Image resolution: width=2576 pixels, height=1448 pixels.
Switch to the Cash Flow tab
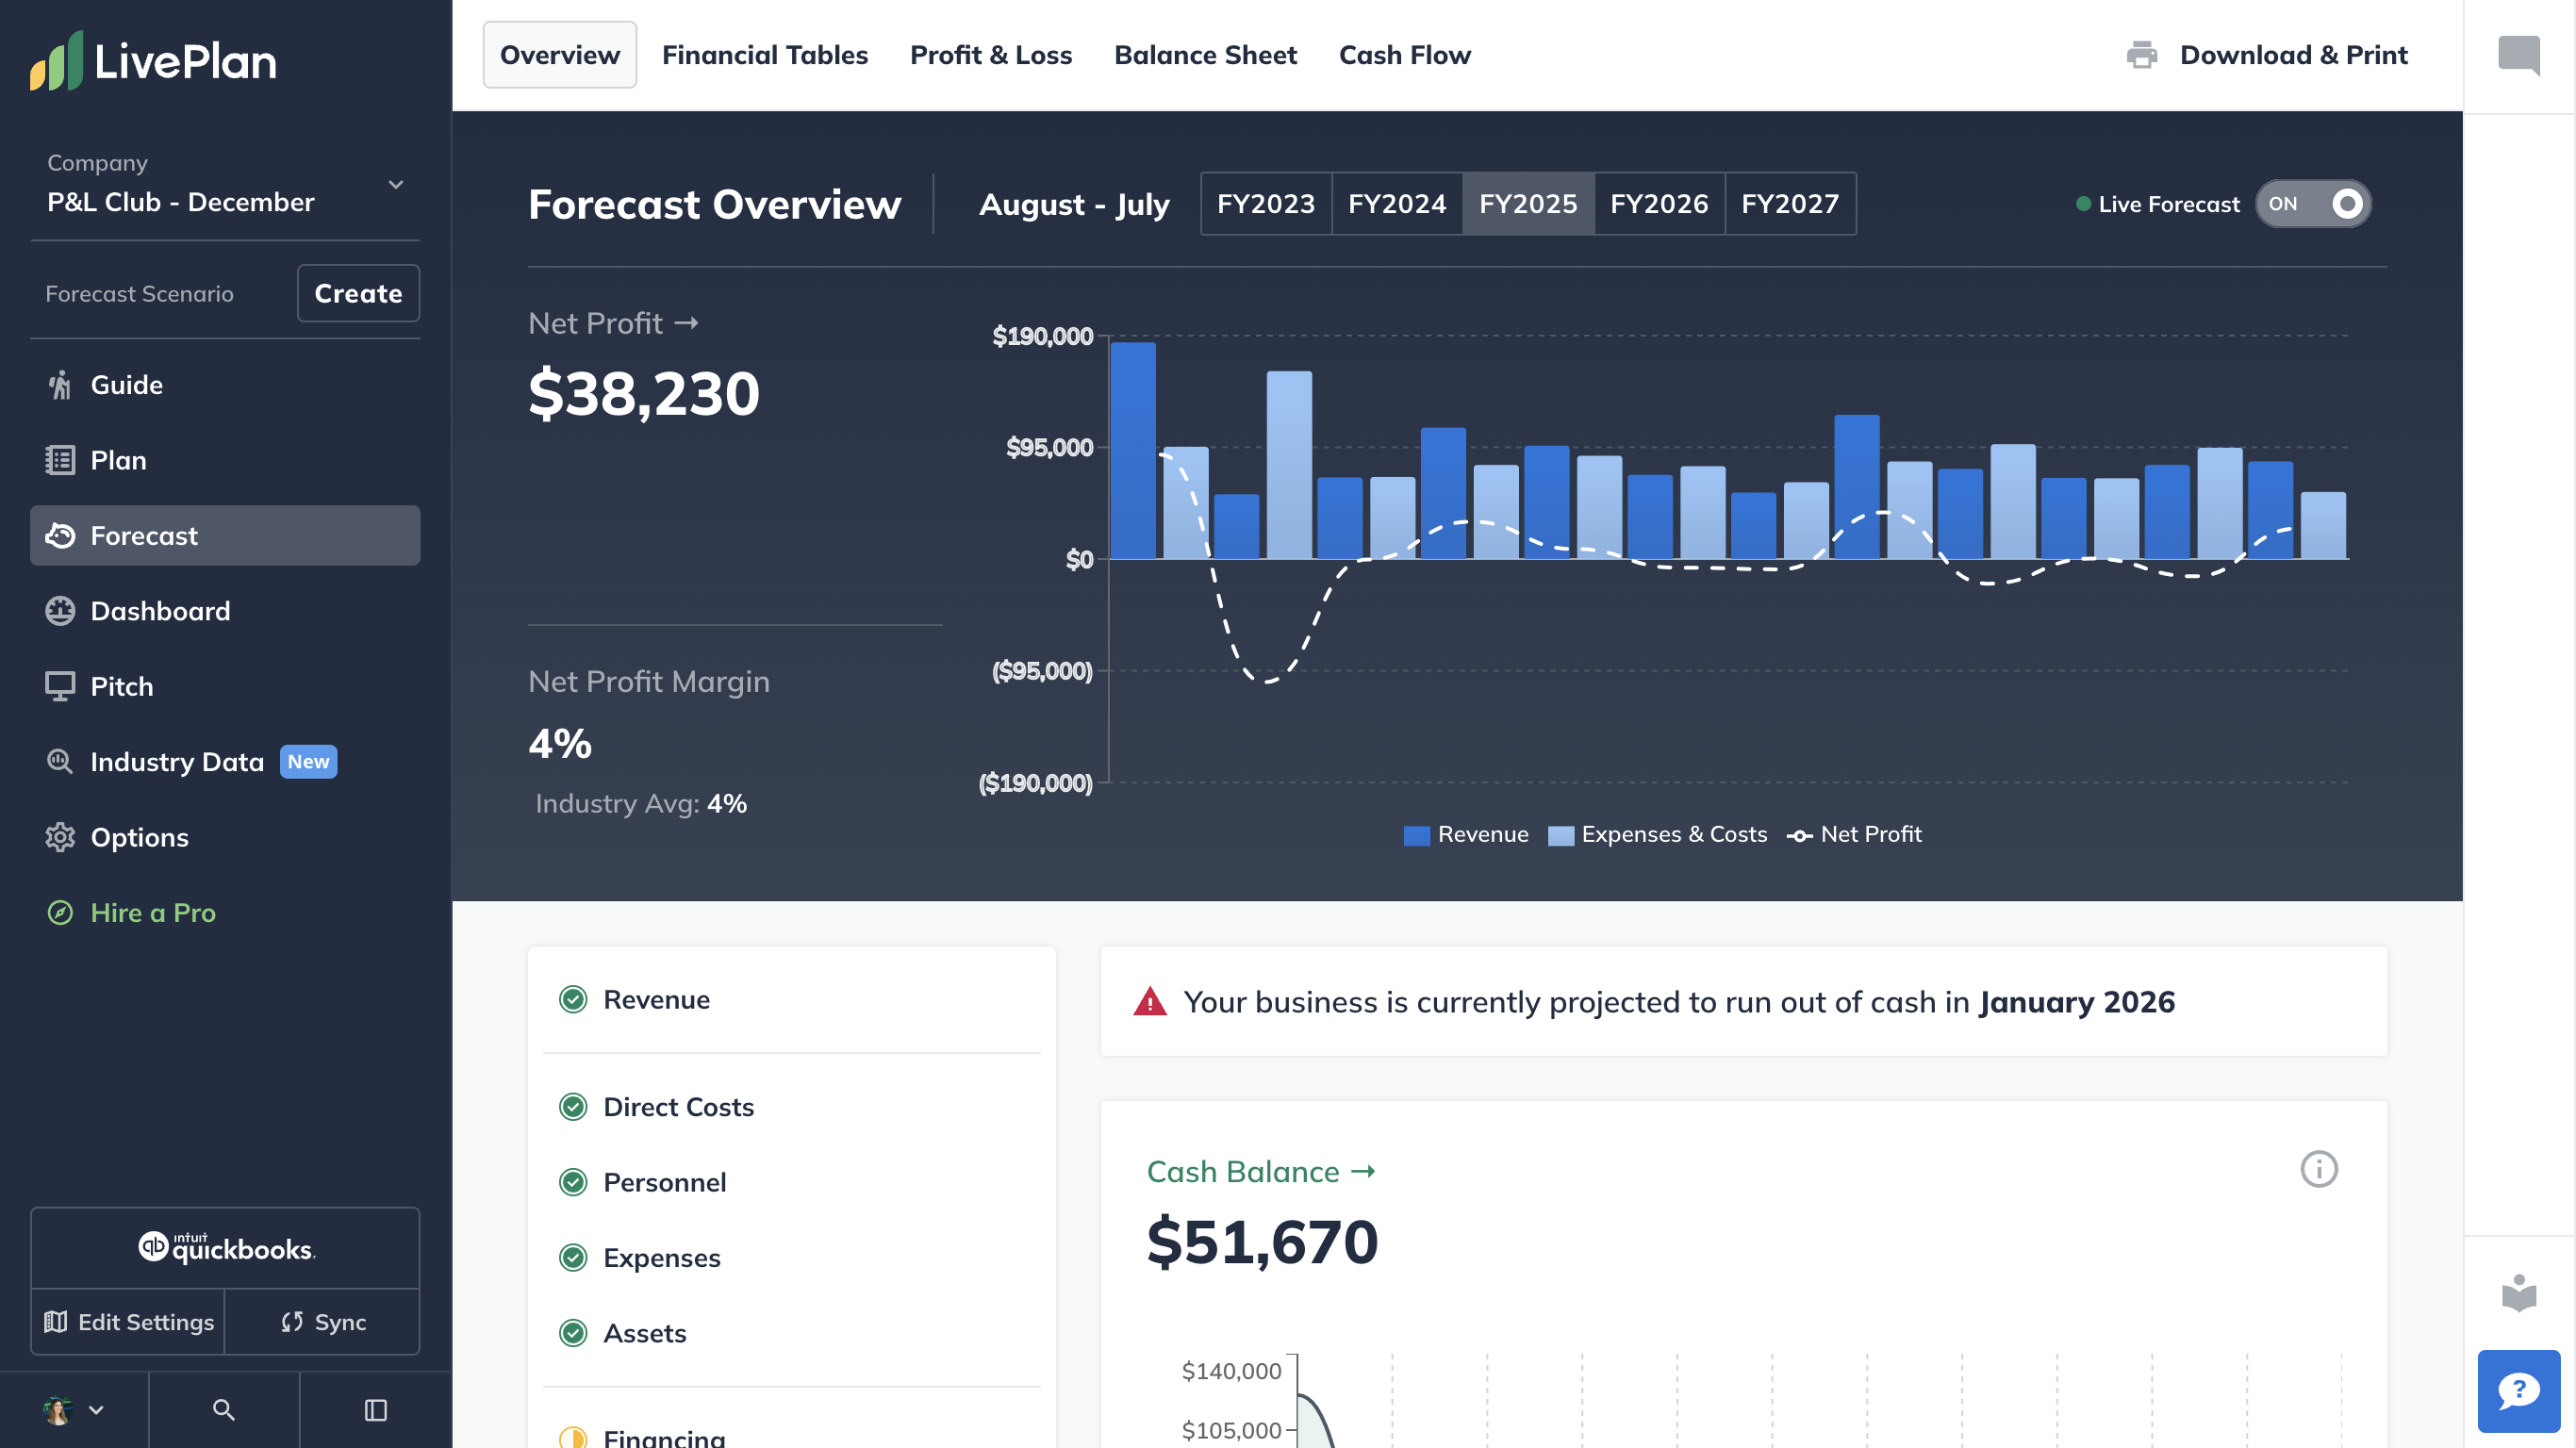pyautogui.click(x=1404, y=55)
